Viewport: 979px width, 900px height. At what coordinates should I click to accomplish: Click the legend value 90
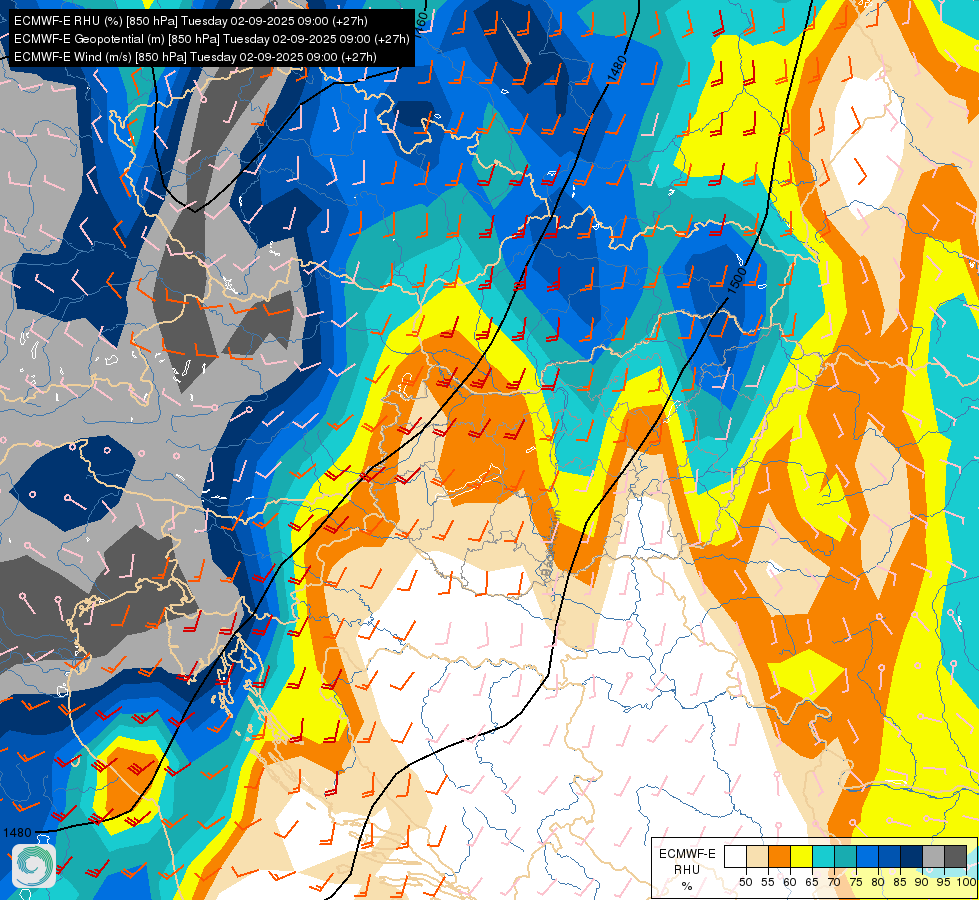(922, 882)
